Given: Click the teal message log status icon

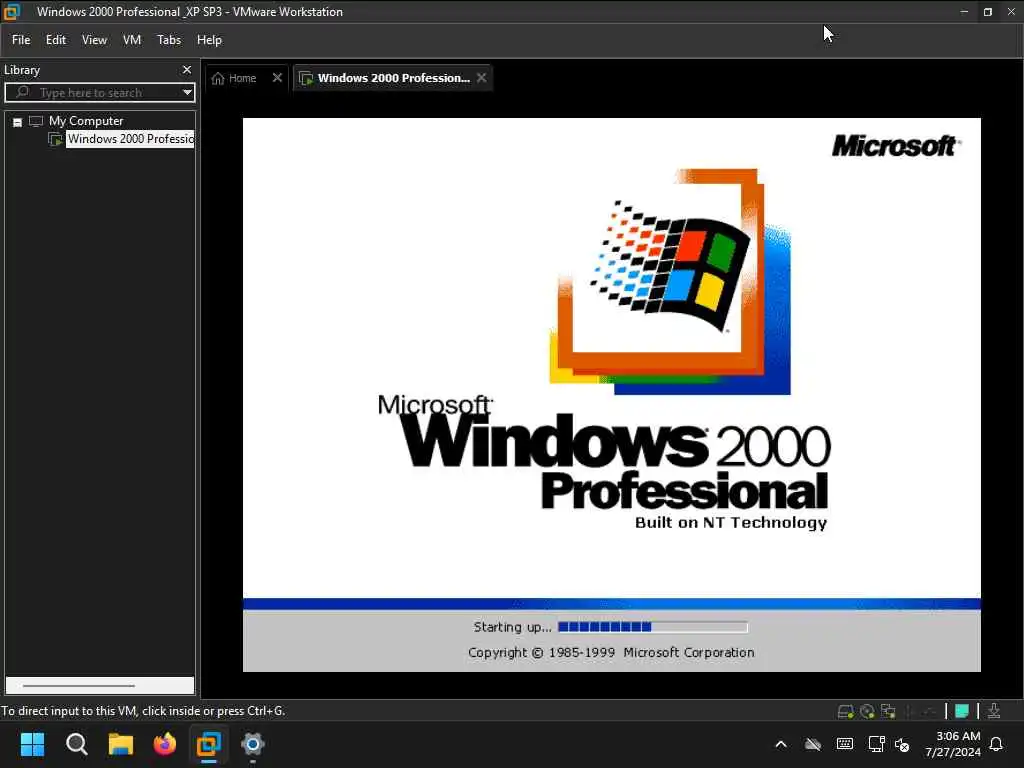Looking at the screenshot, I should [x=962, y=711].
